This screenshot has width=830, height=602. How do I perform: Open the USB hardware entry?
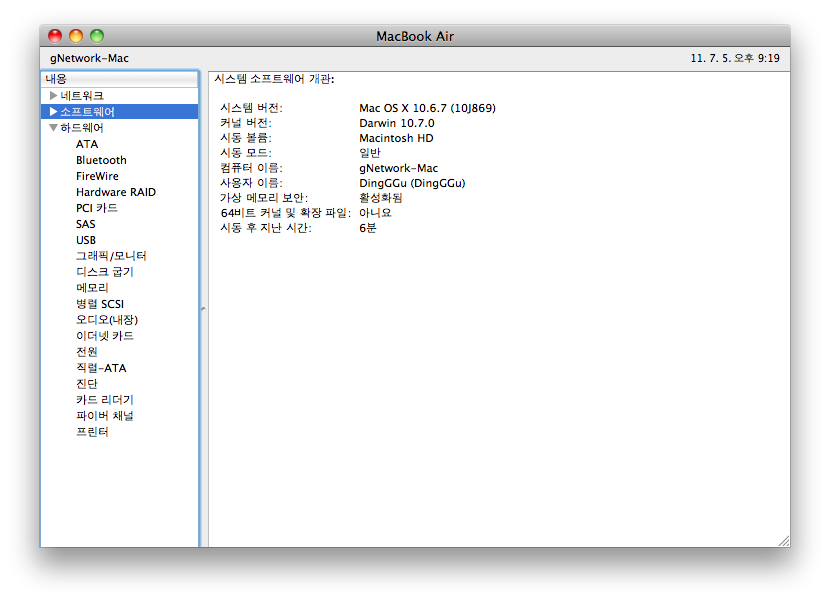pos(86,240)
